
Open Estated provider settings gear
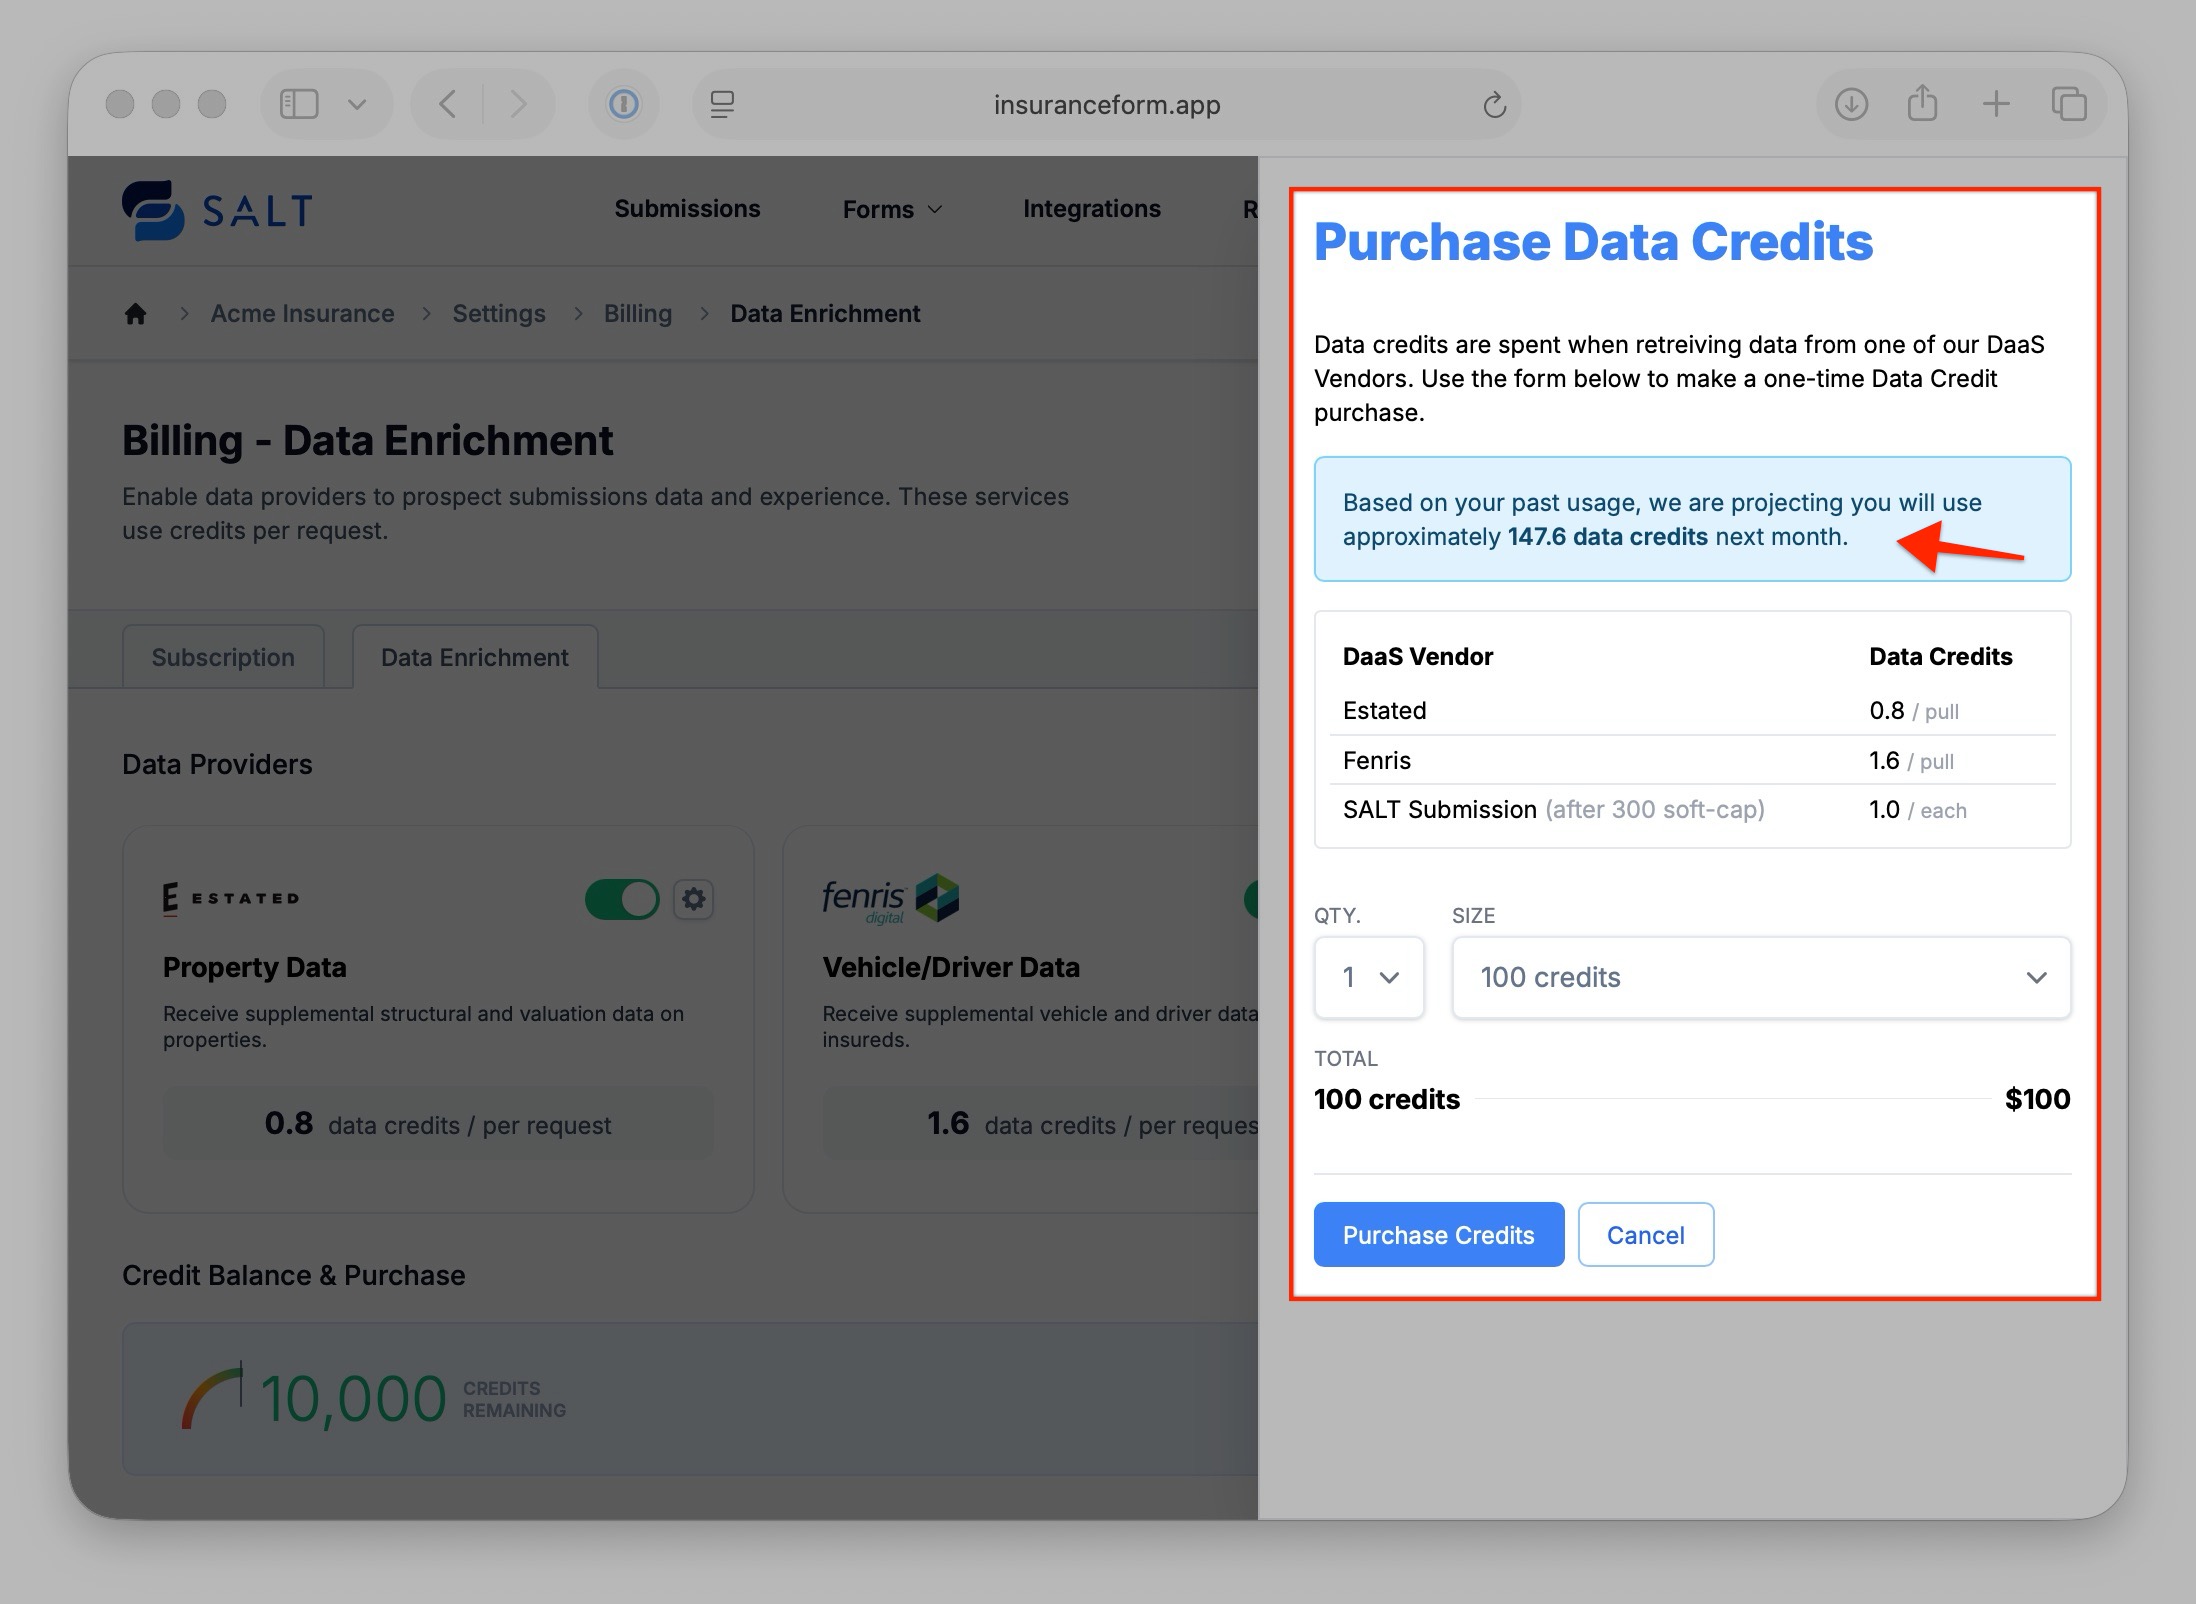693,899
